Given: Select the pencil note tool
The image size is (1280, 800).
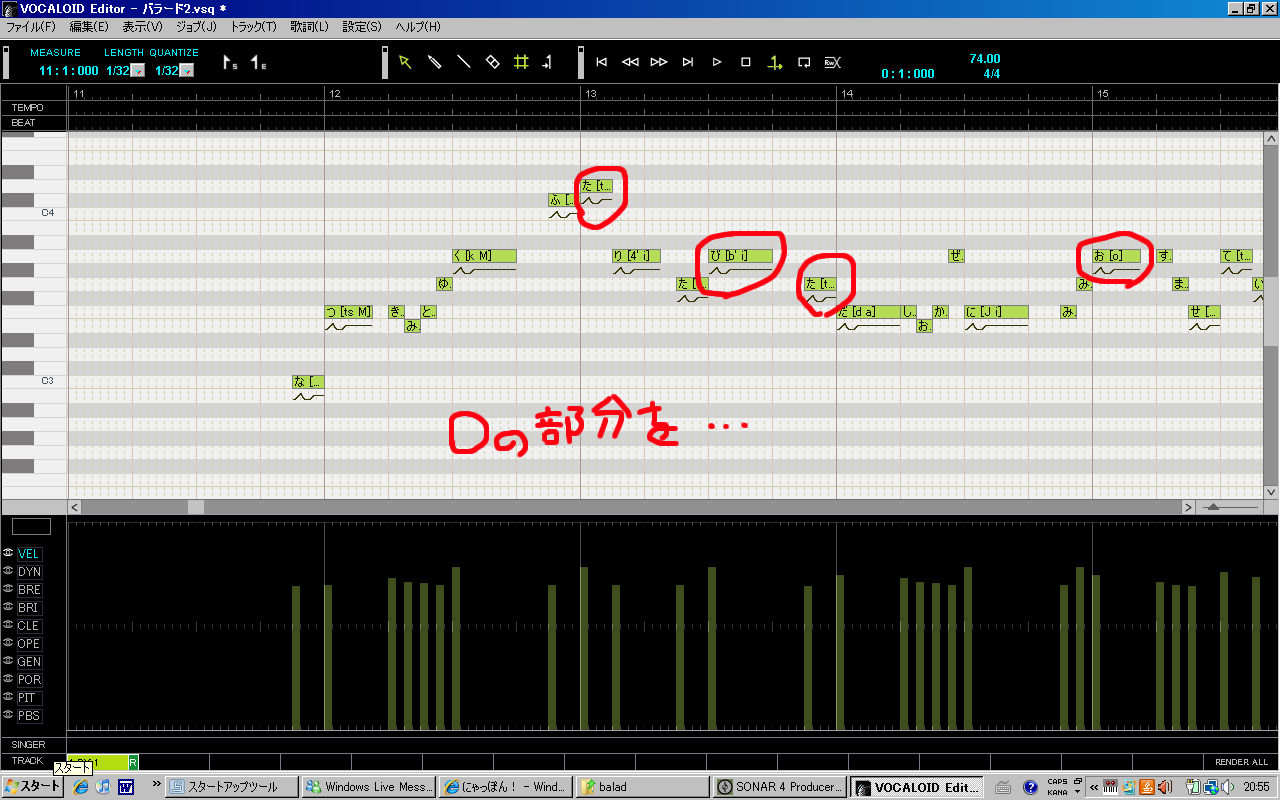Looking at the screenshot, I should [434, 62].
